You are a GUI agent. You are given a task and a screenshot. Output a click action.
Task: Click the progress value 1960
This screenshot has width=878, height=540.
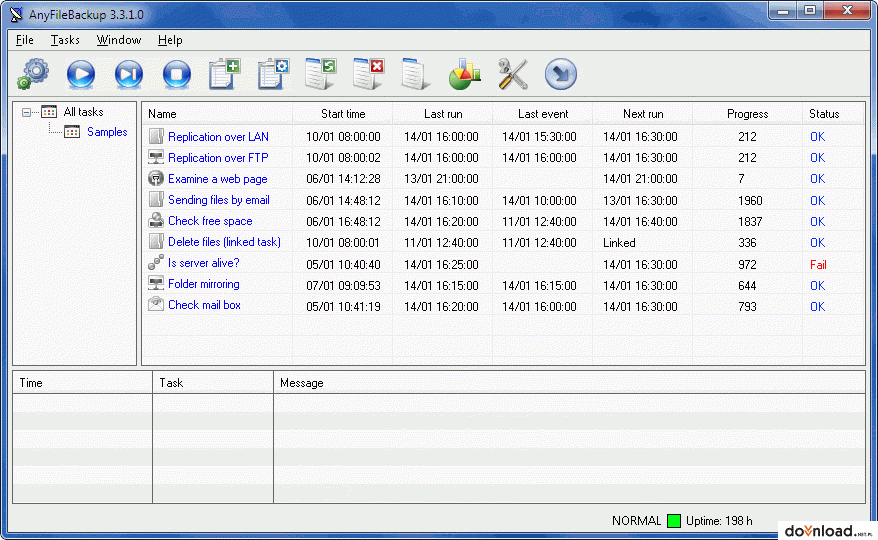tap(750, 201)
